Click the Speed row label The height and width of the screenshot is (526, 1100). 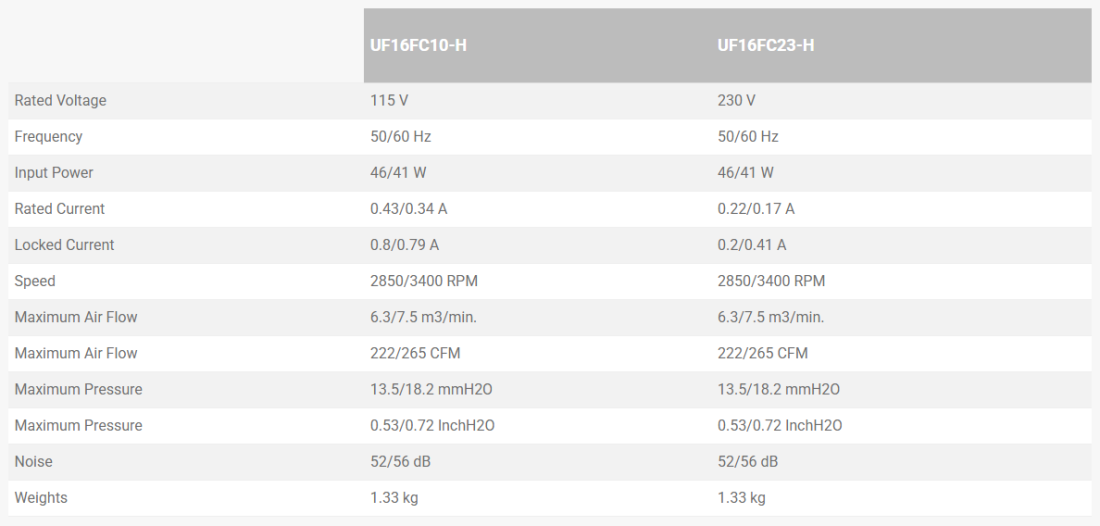(x=35, y=281)
